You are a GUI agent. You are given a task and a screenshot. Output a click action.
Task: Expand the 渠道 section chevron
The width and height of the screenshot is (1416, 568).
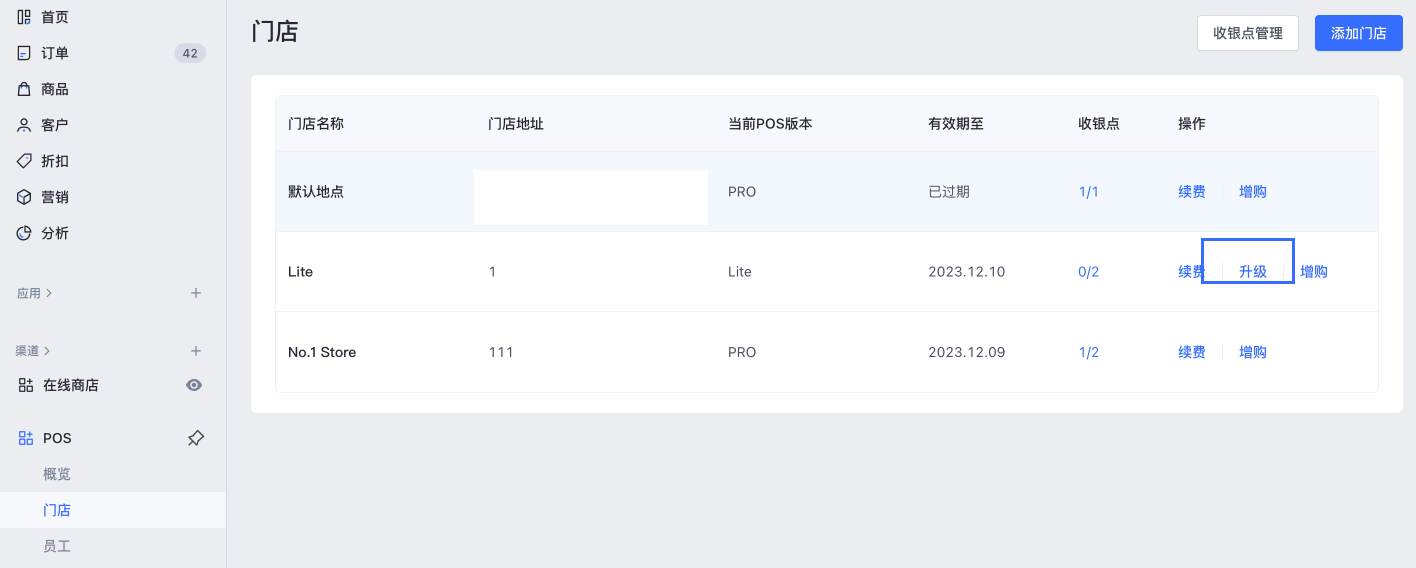click(x=49, y=351)
